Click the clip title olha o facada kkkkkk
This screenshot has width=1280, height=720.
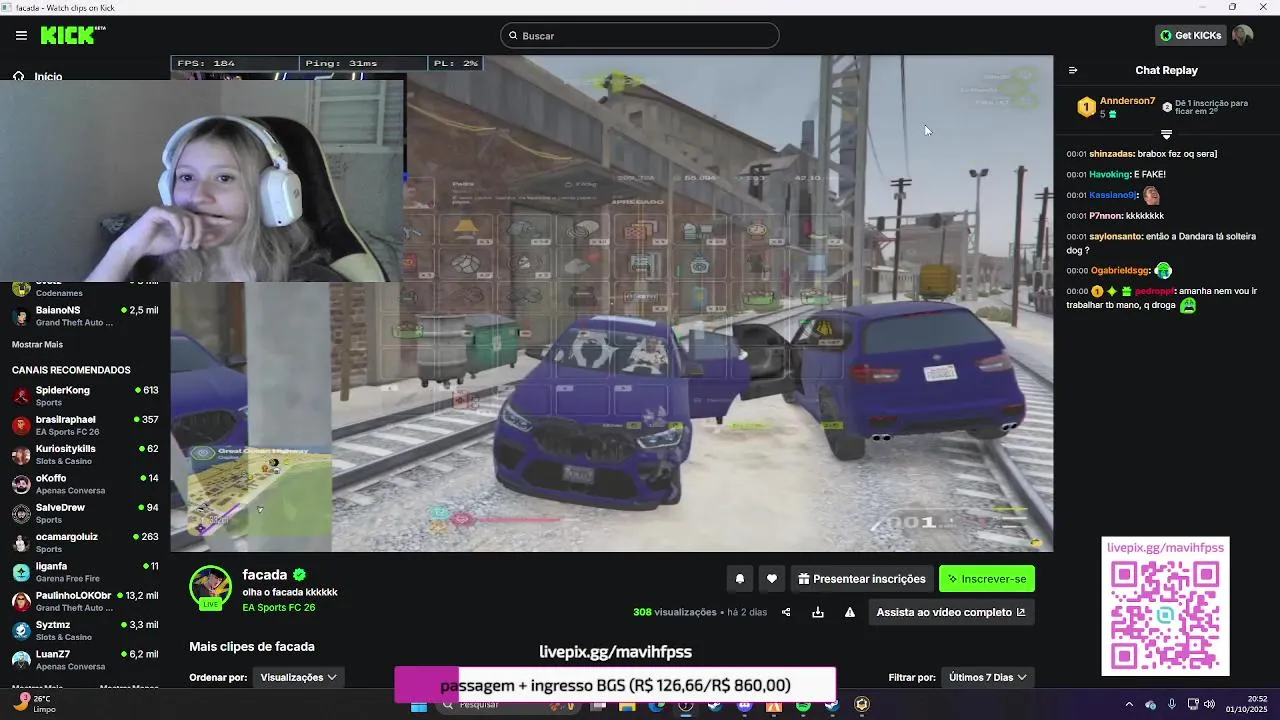tap(290, 592)
